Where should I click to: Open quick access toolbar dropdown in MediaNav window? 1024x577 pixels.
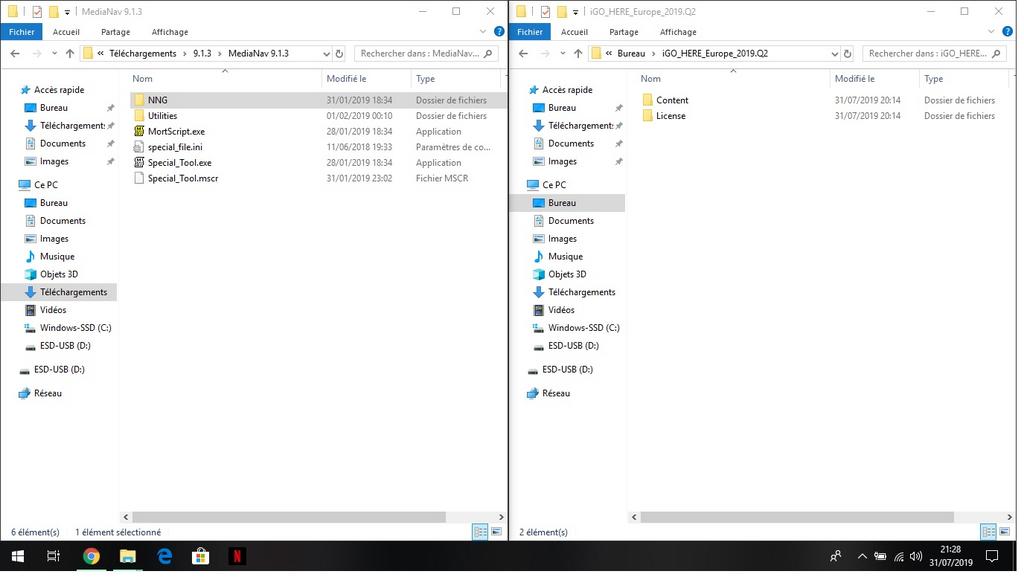[x=67, y=12]
